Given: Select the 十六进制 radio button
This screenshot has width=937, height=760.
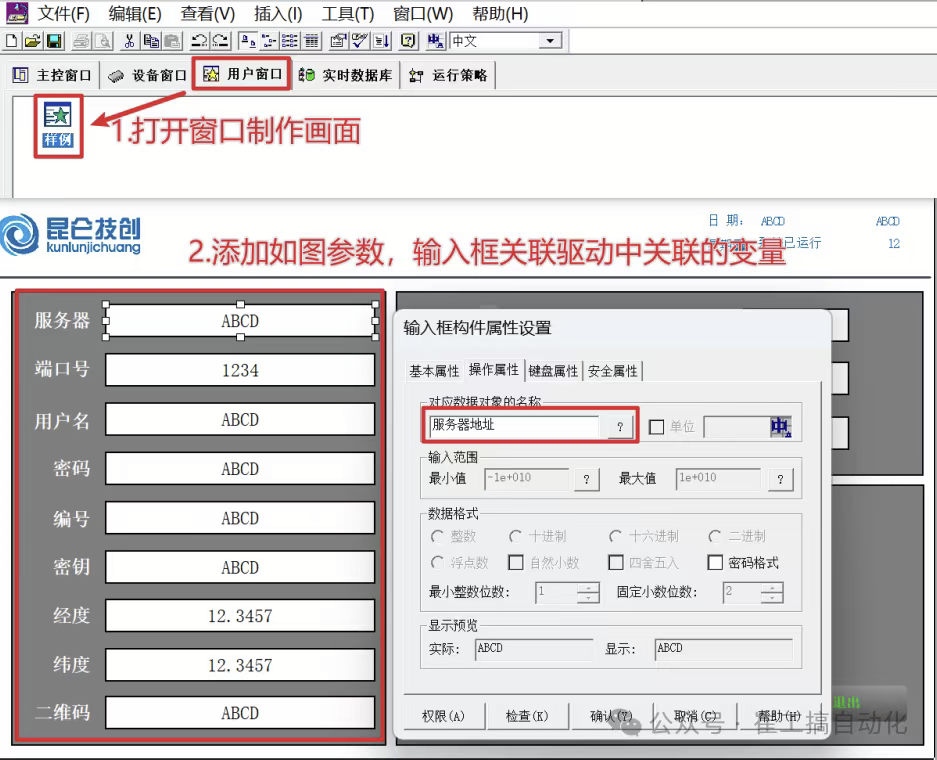Looking at the screenshot, I should pyautogui.click(x=614, y=536).
